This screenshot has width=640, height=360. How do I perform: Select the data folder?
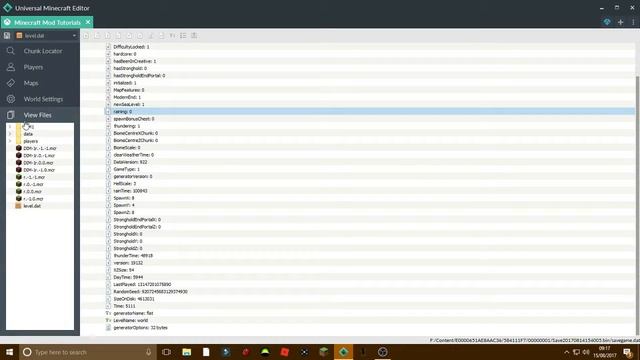pos(28,134)
